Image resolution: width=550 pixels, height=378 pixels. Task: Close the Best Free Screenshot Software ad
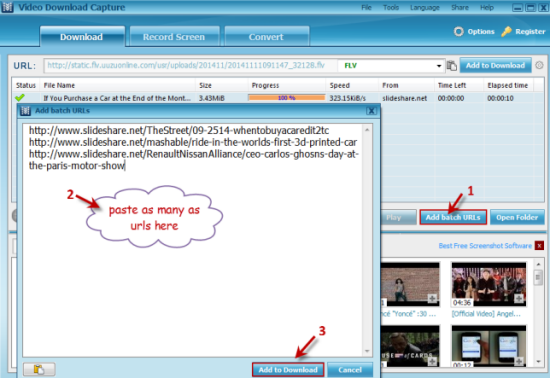[x=539, y=245]
